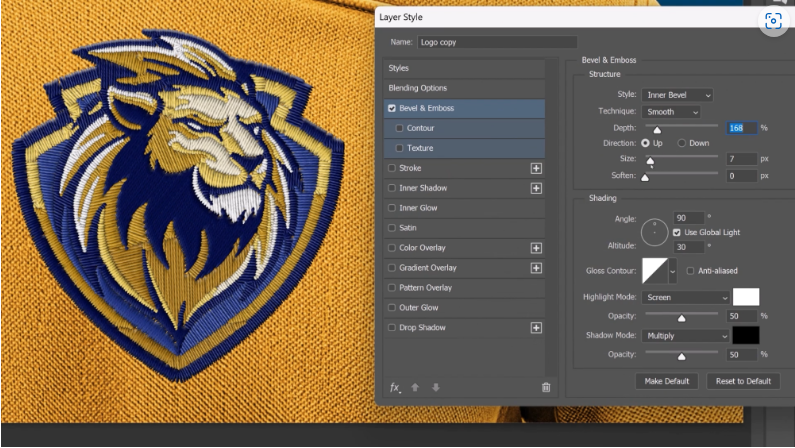Open the fx effects menu icon
This screenshot has height=448, width=795.
coord(395,388)
